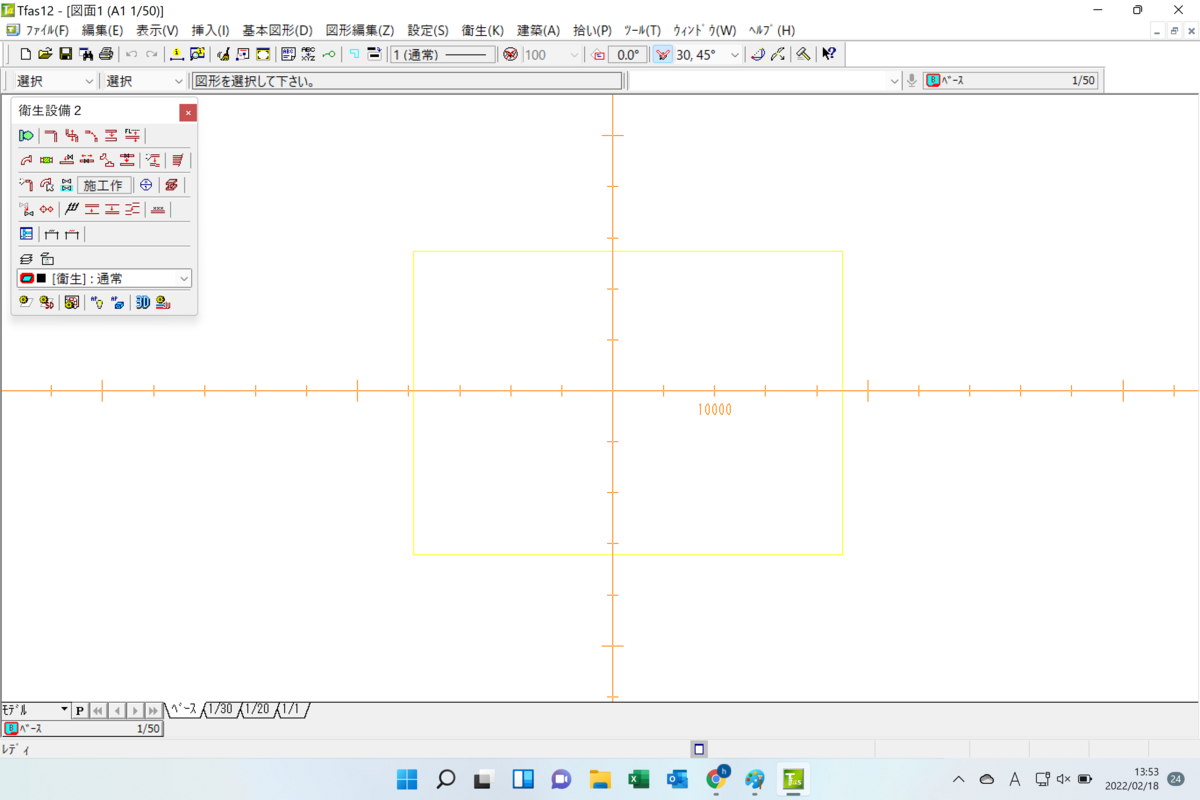Select the FL level pipe icon in palette
Viewport: 1200px width, 800px height.
pyautogui.click(x=132, y=135)
